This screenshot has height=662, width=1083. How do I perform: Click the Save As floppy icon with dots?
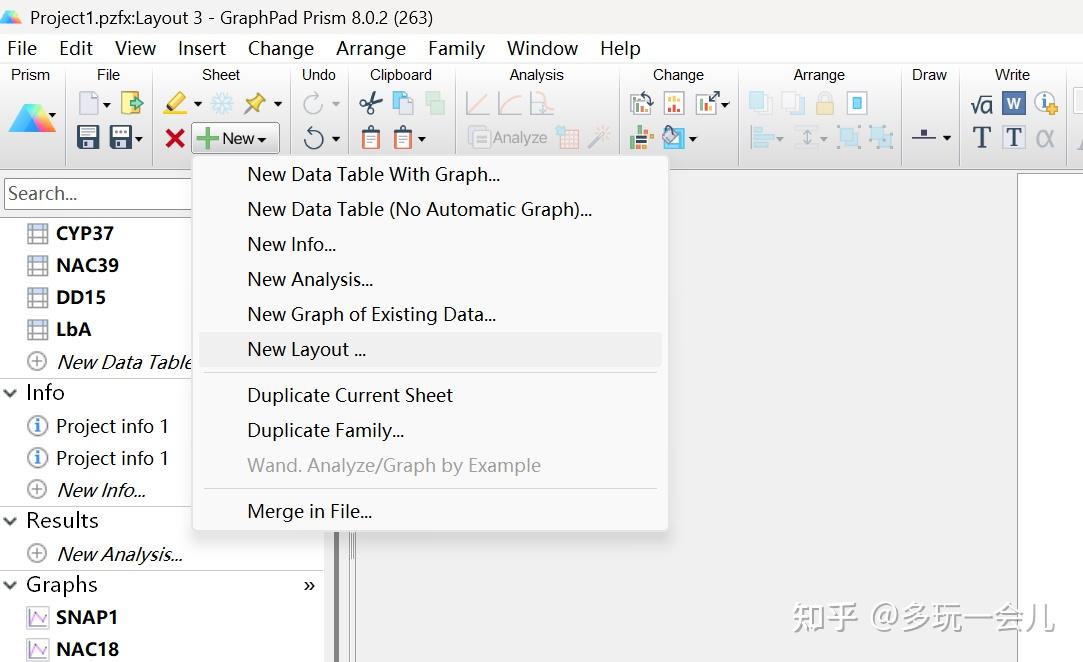coord(121,138)
